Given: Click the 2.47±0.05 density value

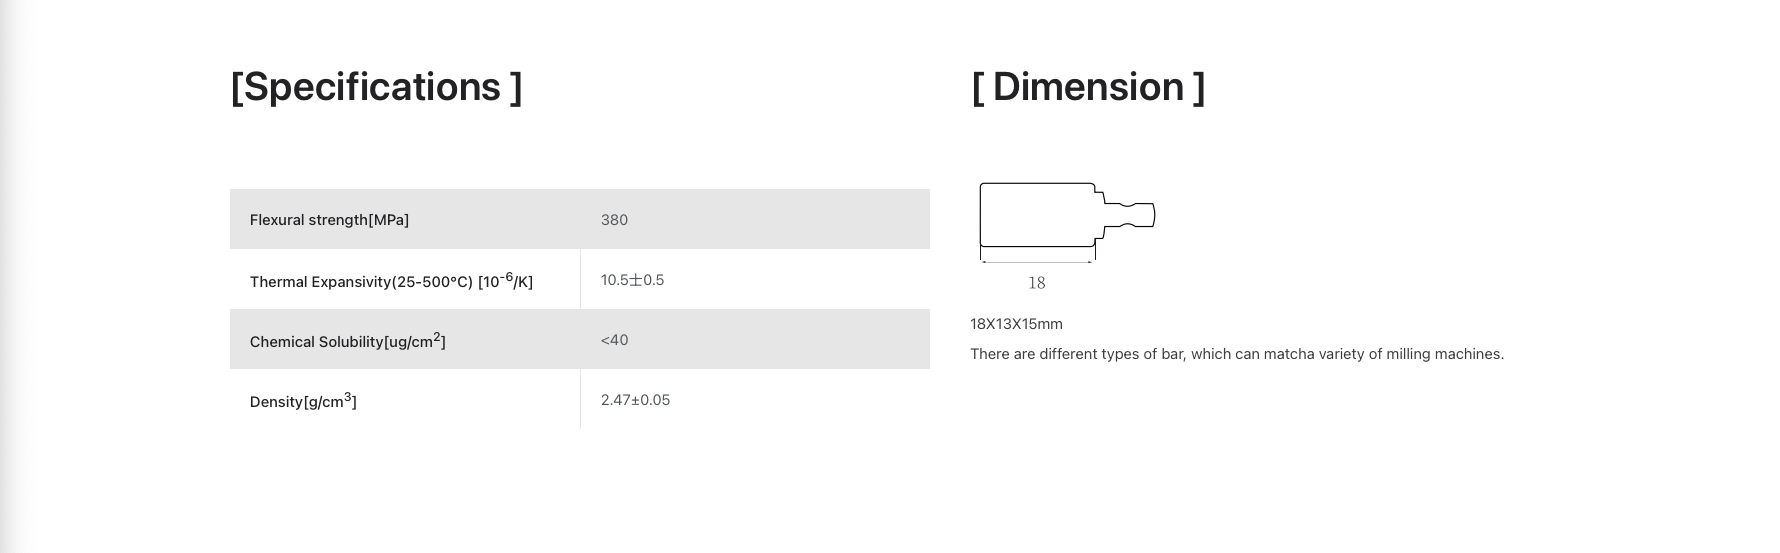Looking at the screenshot, I should [635, 400].
